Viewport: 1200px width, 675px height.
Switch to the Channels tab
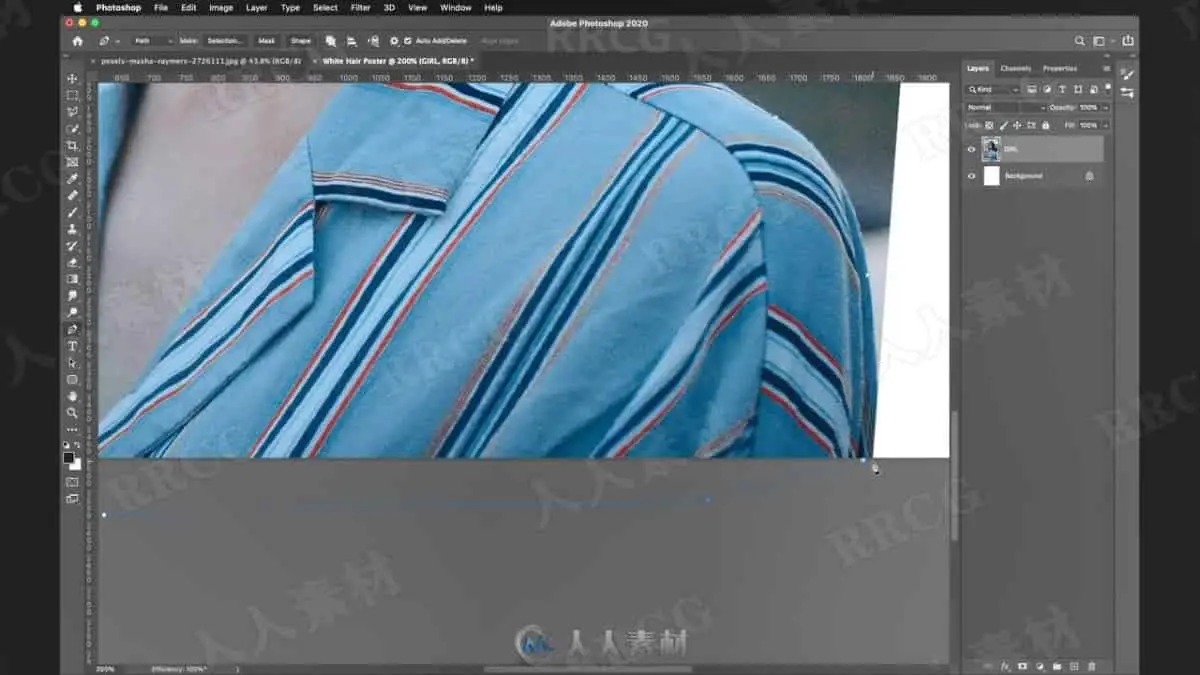[x=1015, y=69]
